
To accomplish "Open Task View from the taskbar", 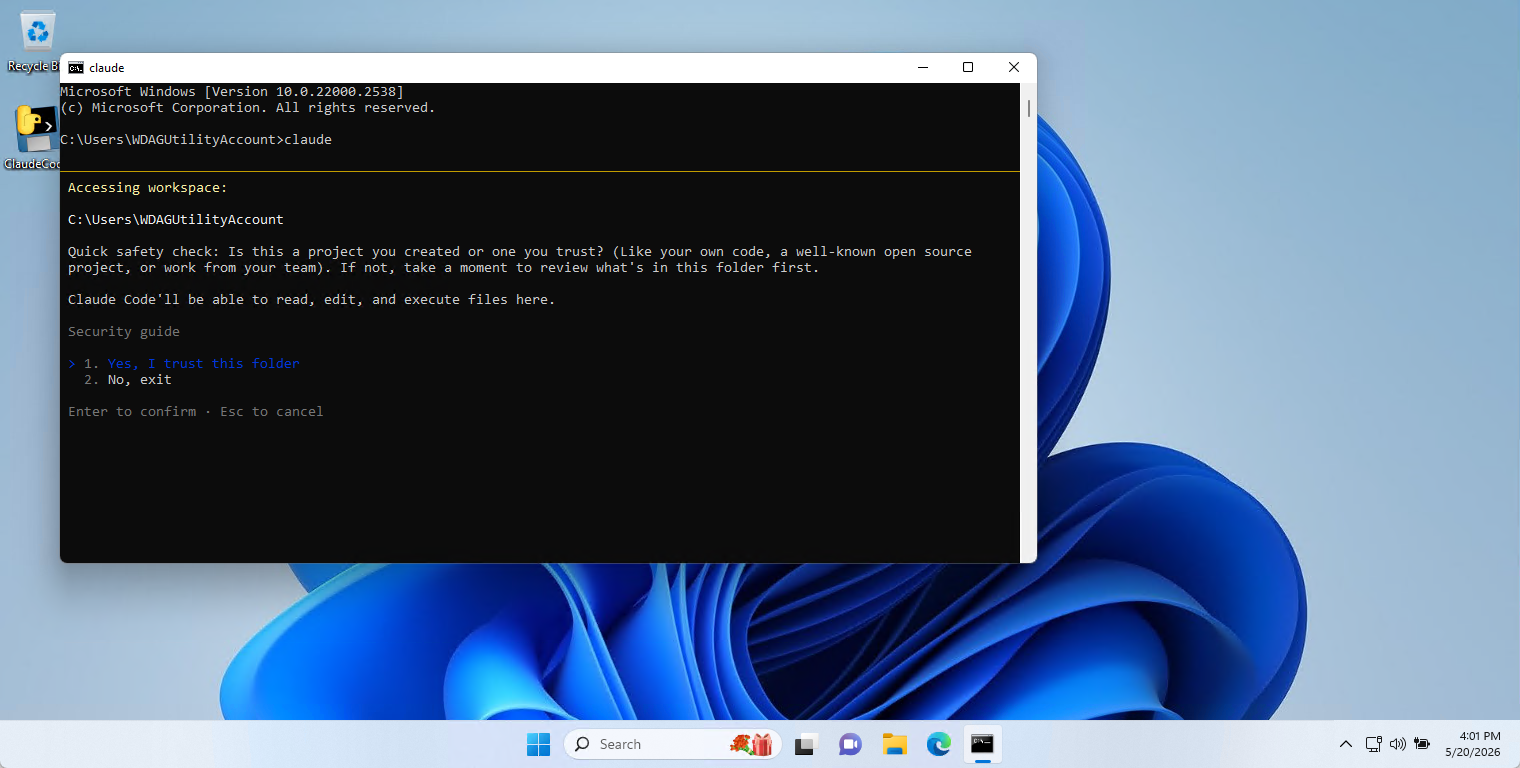I will click(x=806, y=744).
